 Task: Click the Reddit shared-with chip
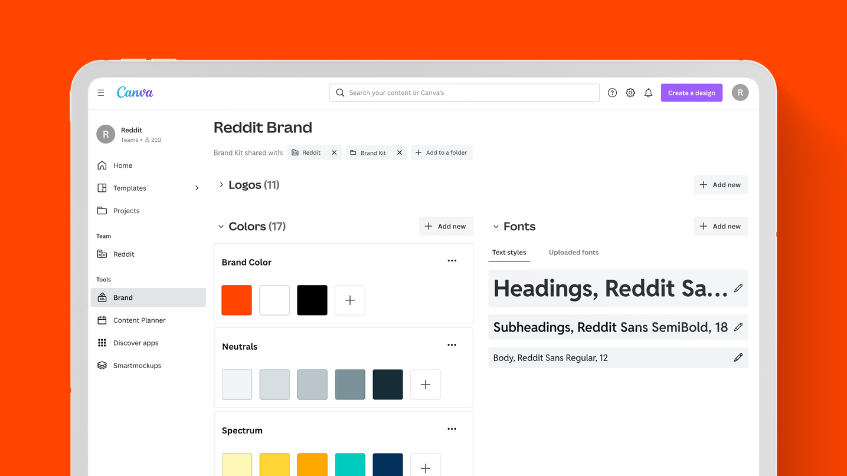point(306,153)
